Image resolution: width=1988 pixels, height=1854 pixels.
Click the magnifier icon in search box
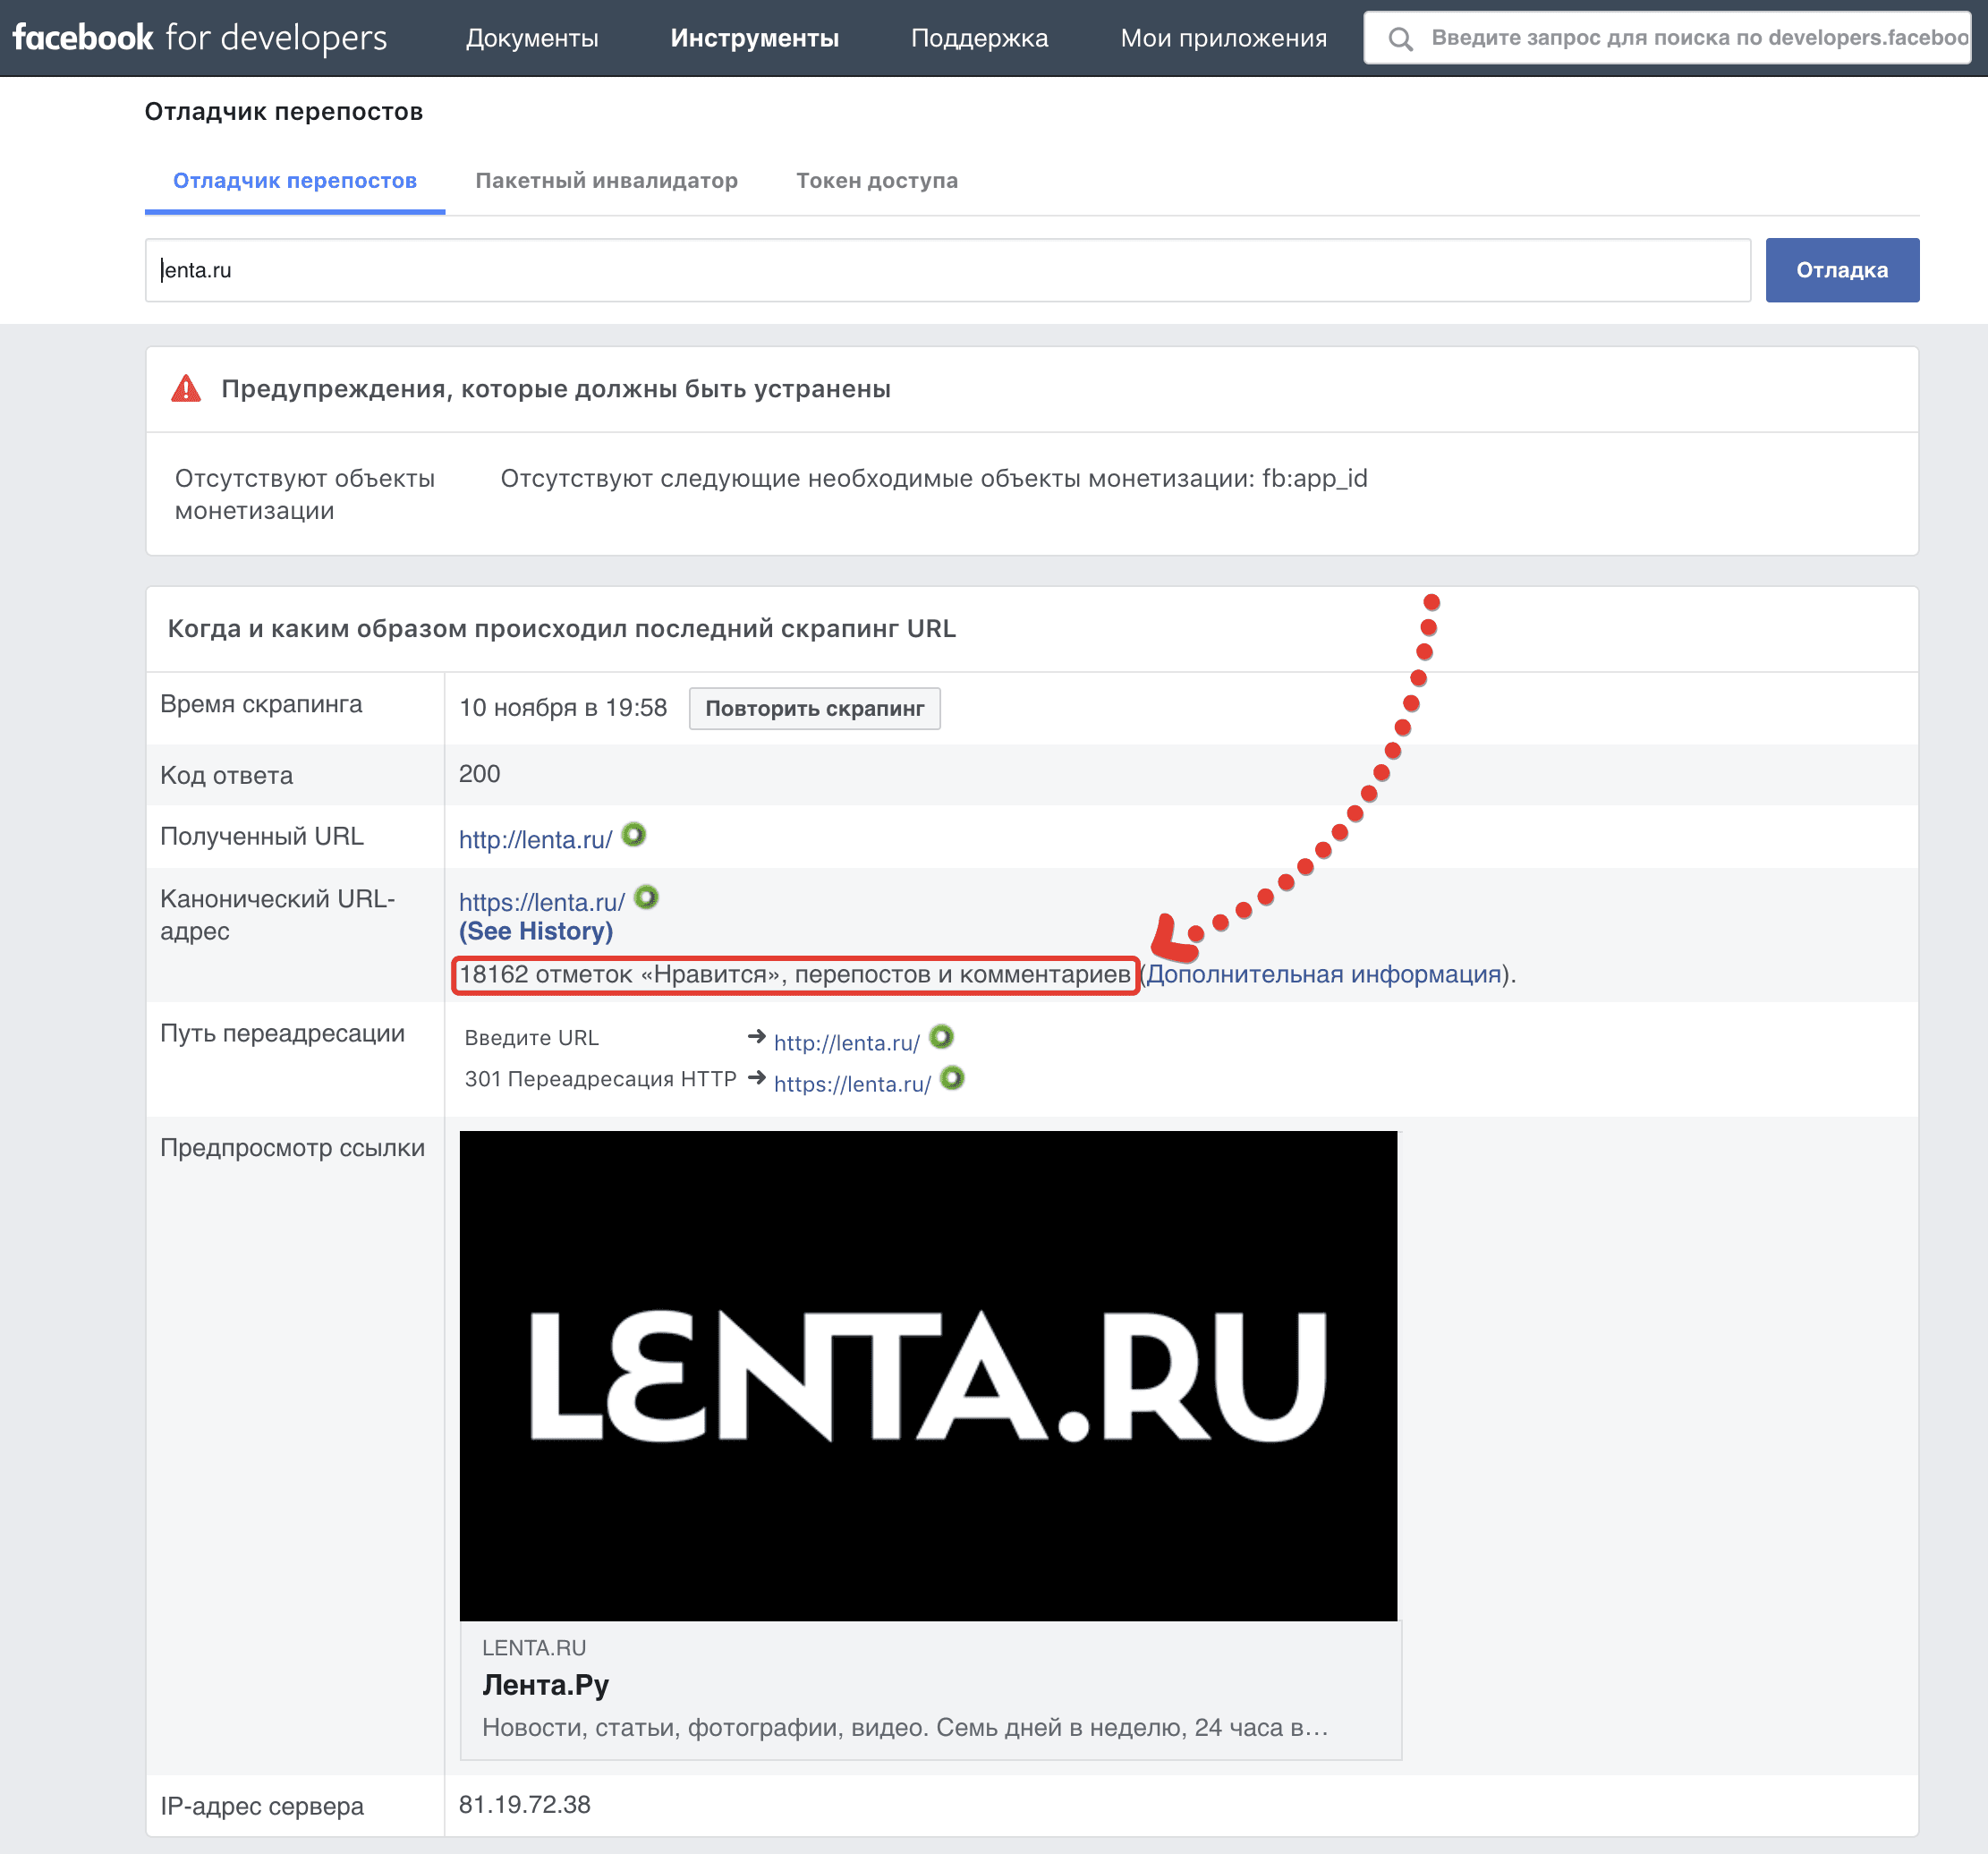click(1400, 39)
